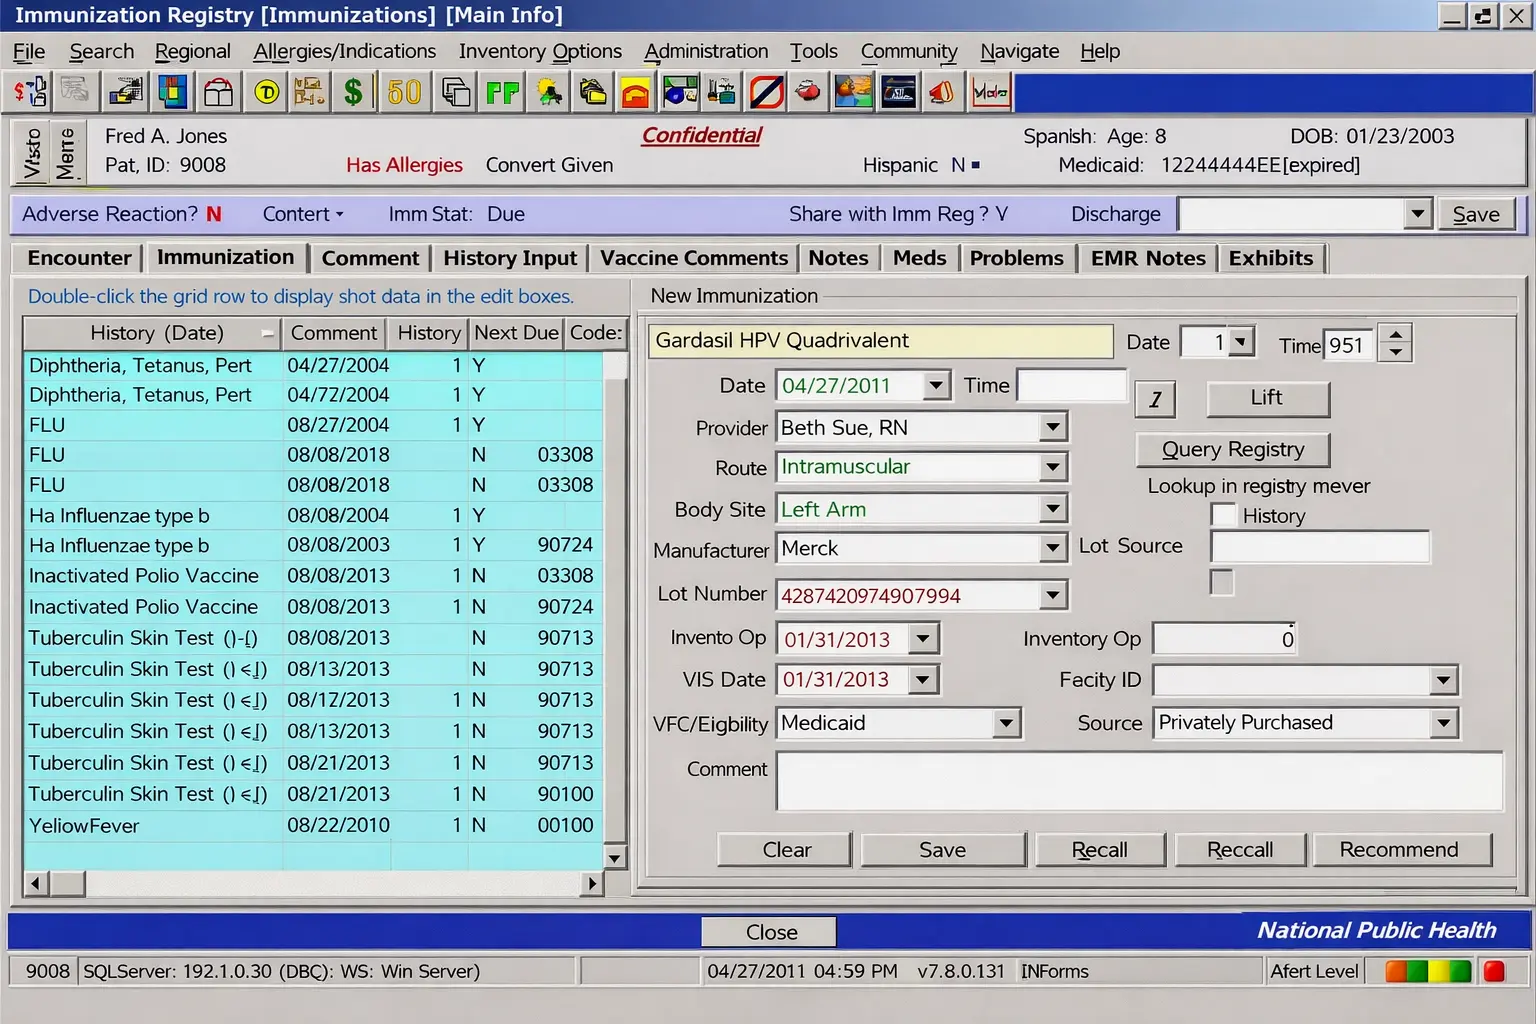Click the speaker announcement toolbar icon

click(x=941, y=91)
